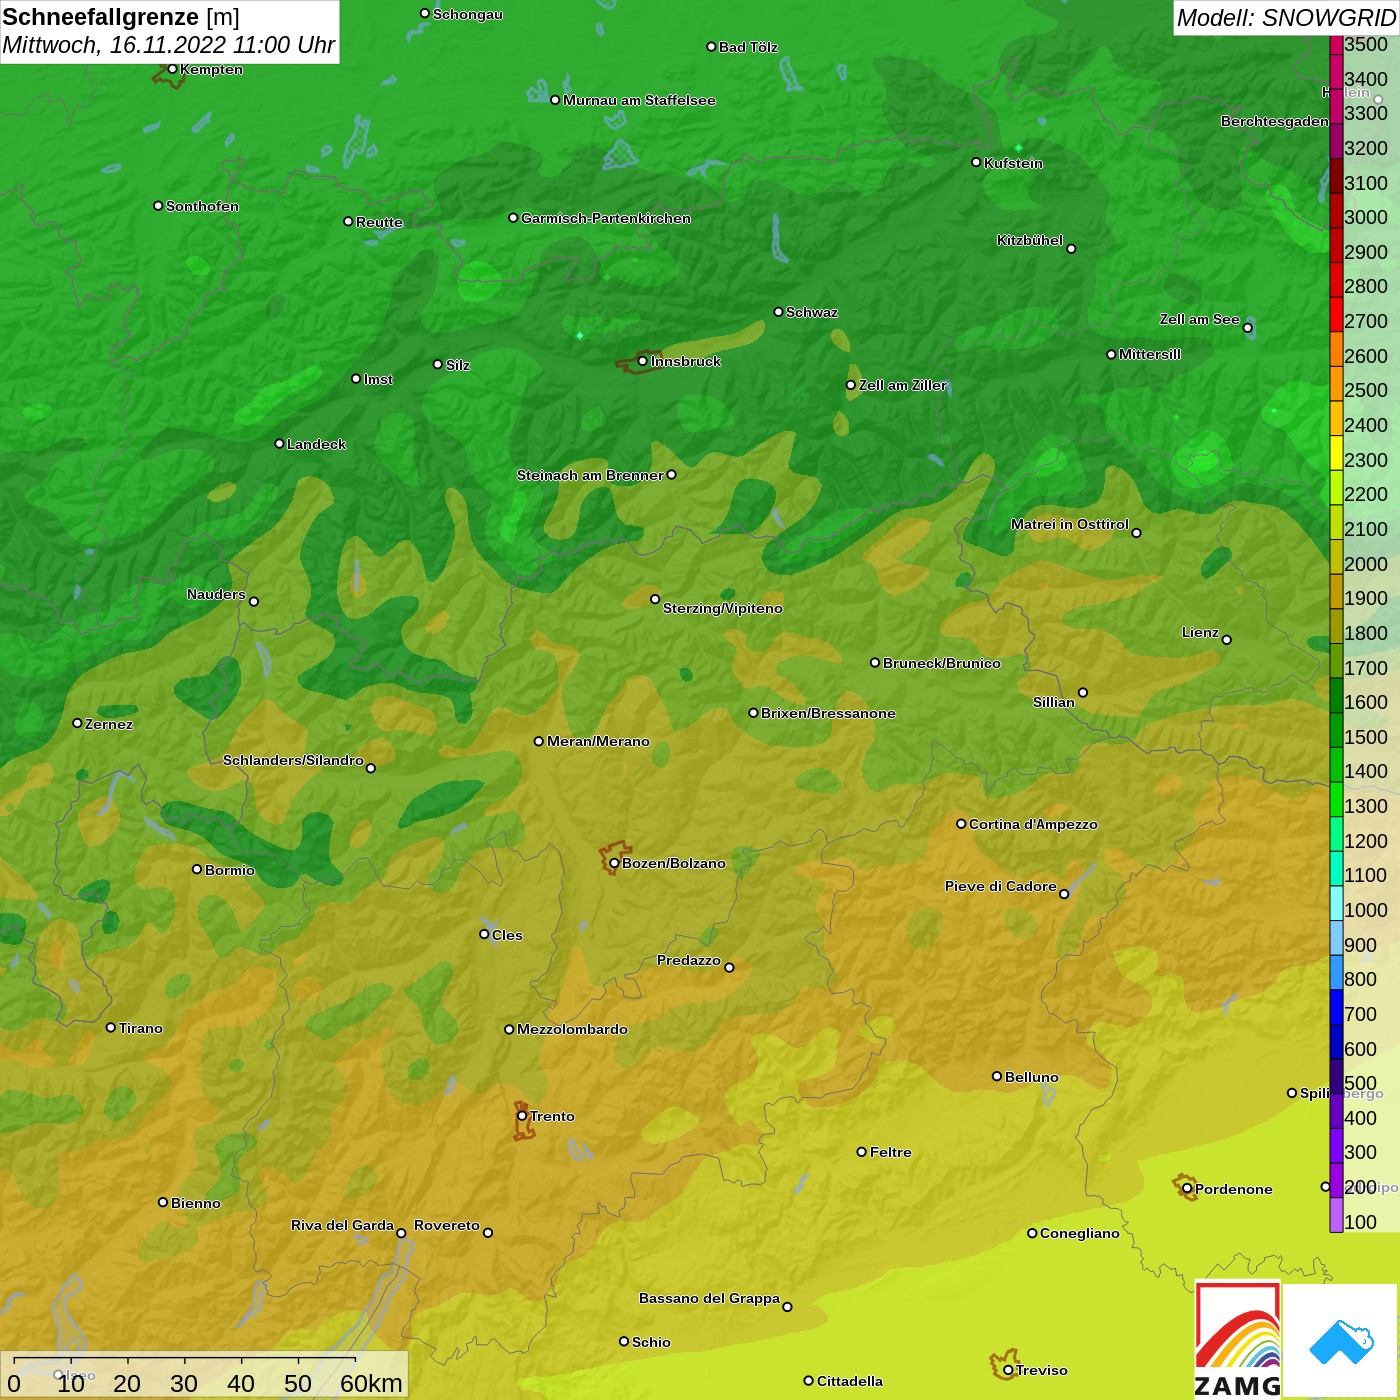Click the Lienz location marker
The width and height of the screenshot is (1400, 1400).
pos(1227,640)
